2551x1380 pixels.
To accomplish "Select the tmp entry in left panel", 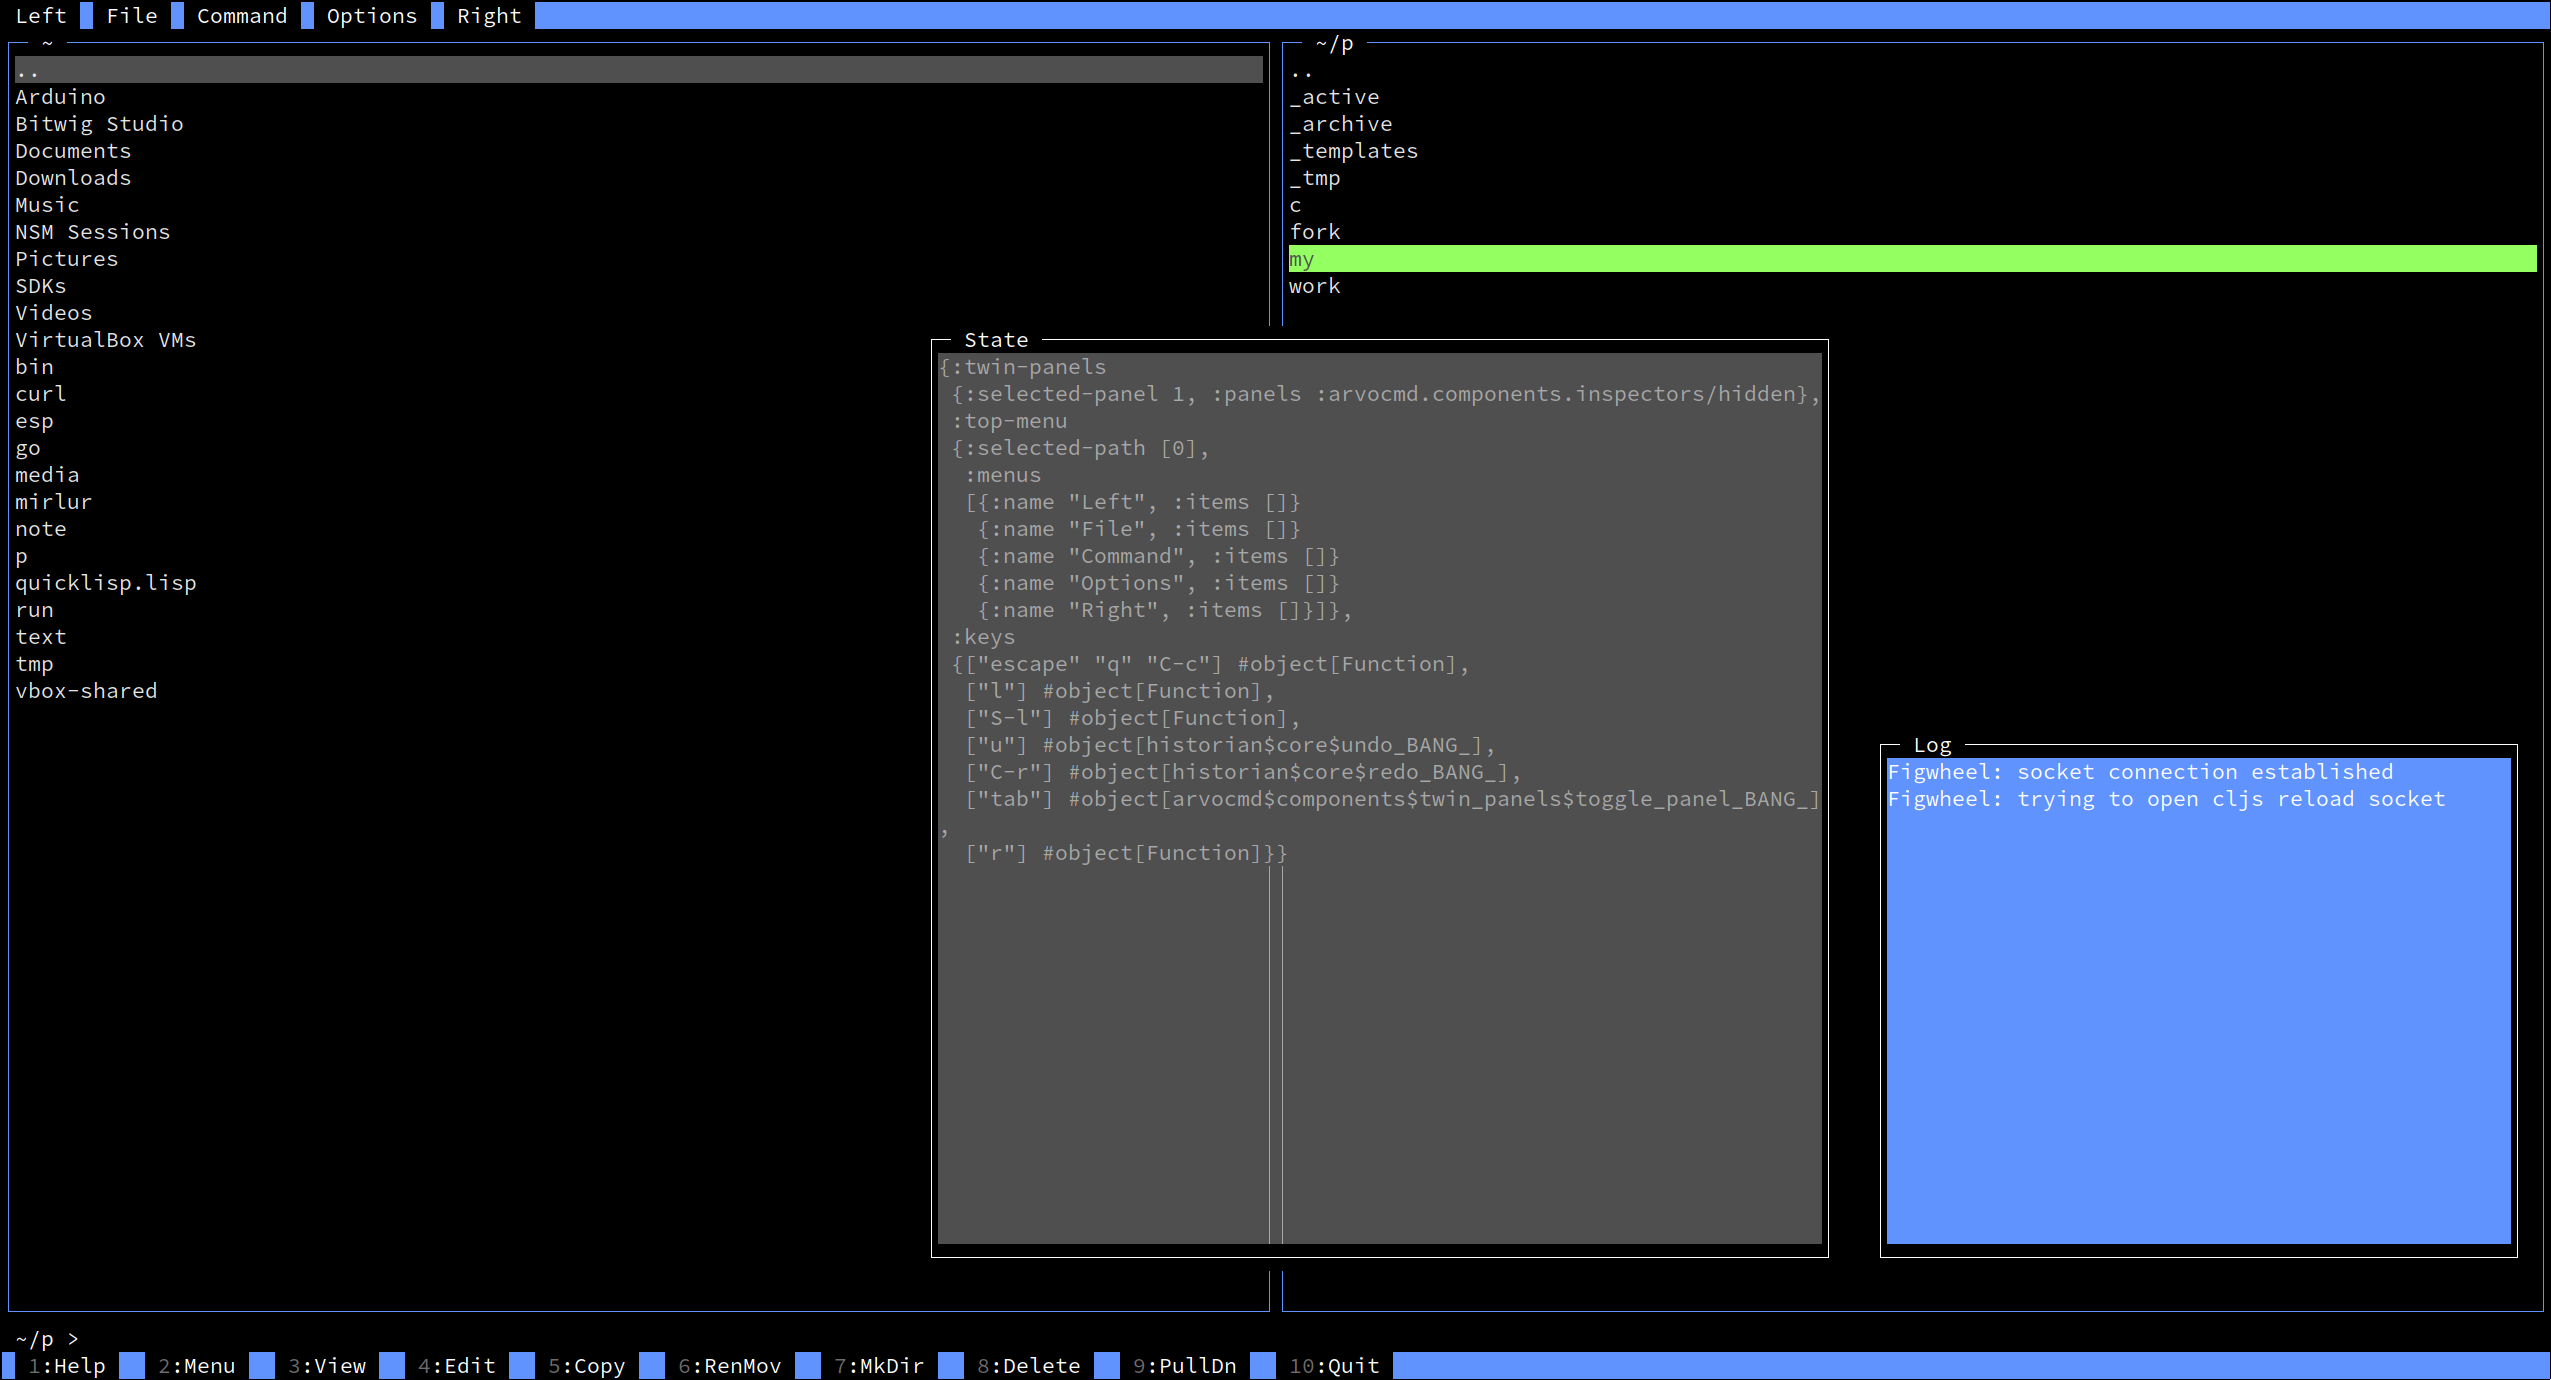I will point(34,664).
